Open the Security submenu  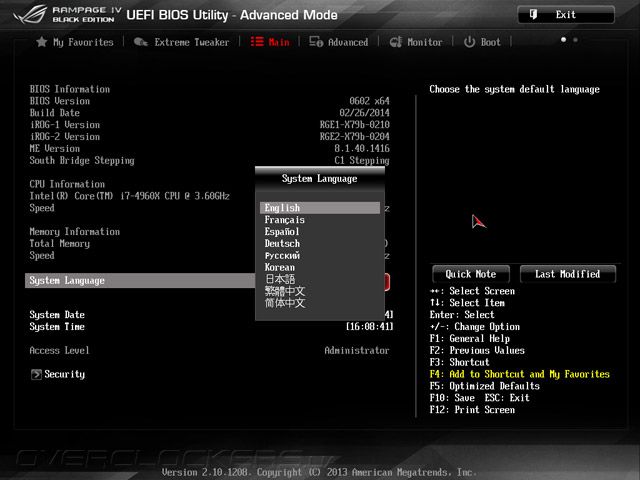tap(58, 374)
